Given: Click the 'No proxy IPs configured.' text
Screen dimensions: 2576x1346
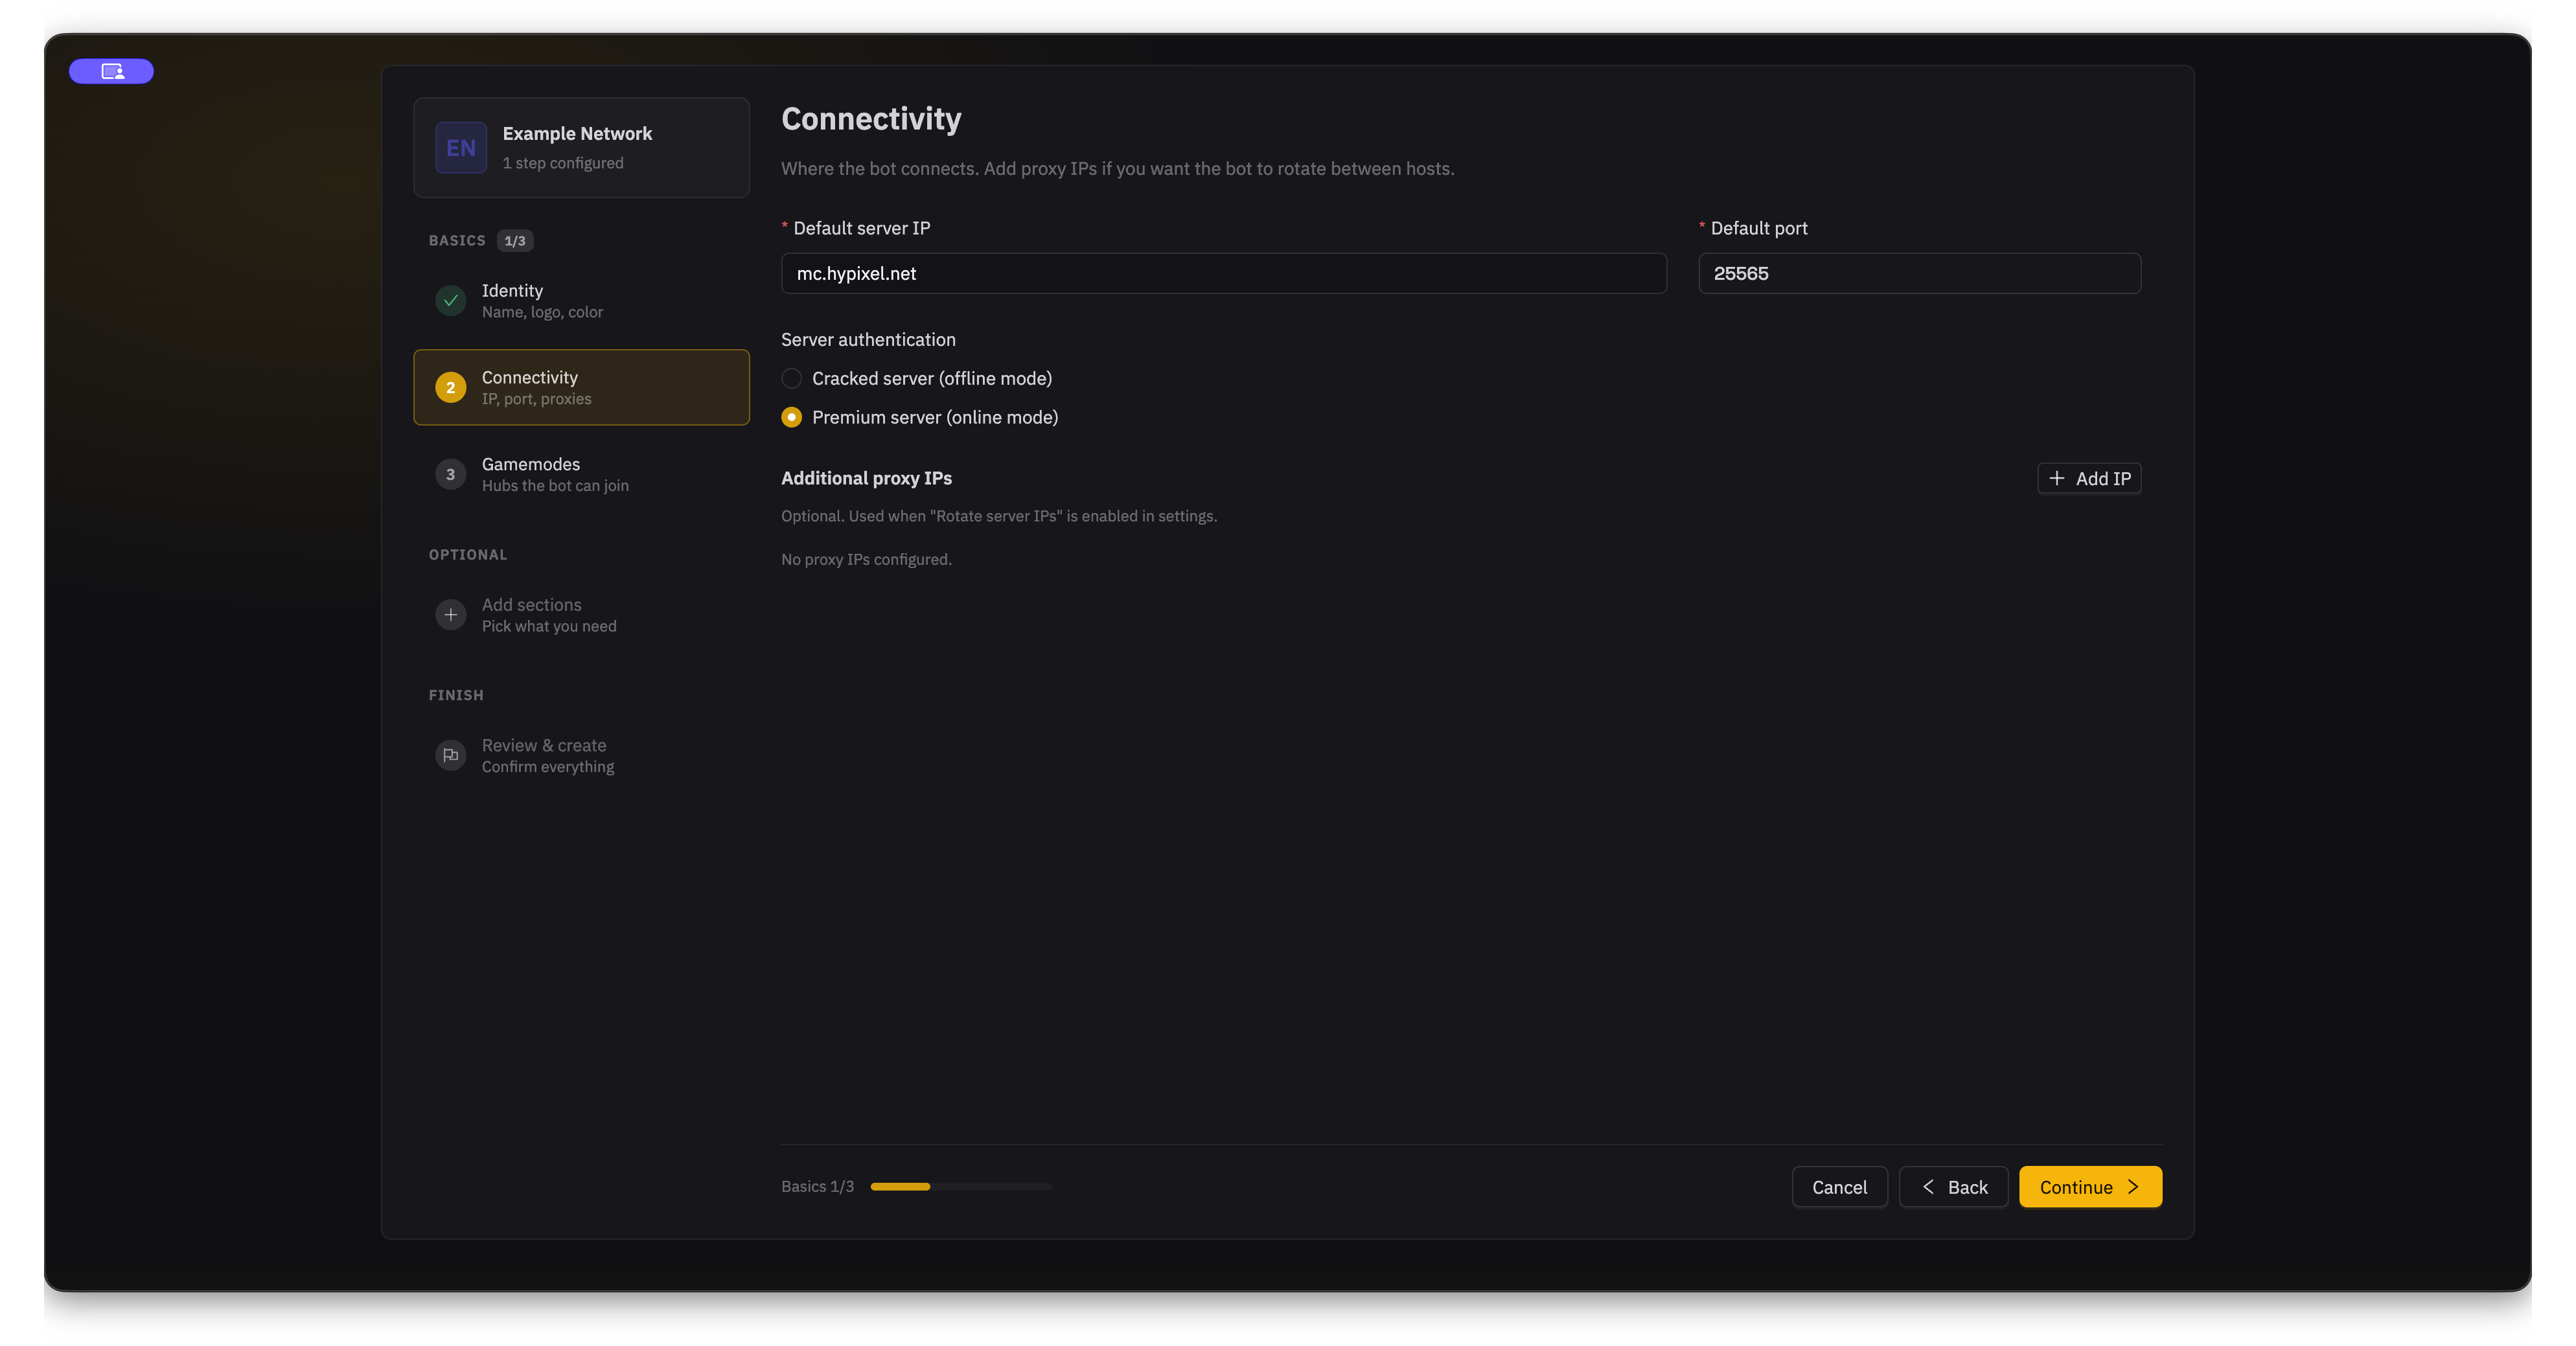Looking at the screenshot, I should coord(866,559).
